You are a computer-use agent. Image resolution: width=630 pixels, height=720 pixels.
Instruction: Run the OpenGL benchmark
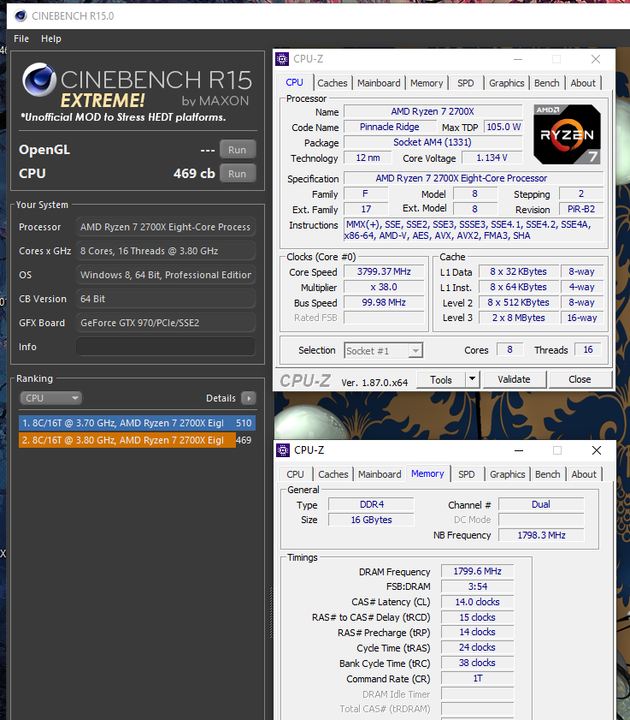click(x=237, y=150)
